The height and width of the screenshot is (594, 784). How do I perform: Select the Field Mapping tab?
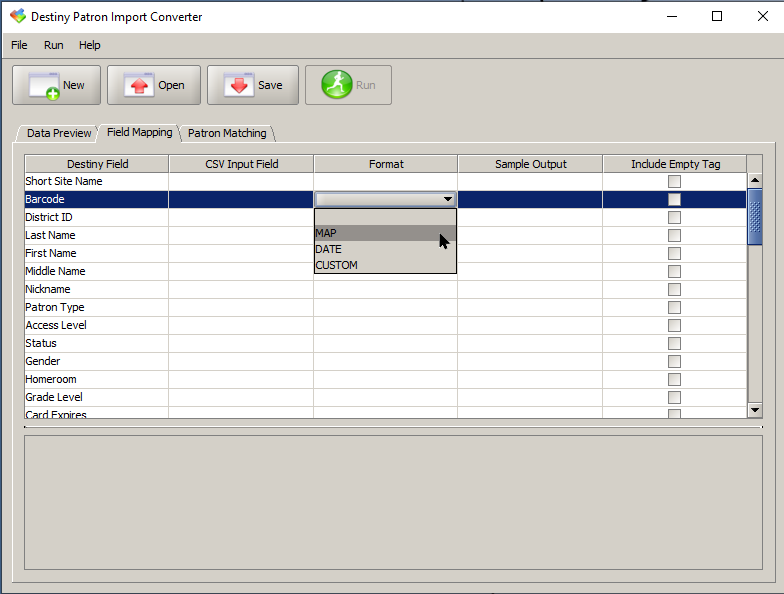[x=140, y=132]
